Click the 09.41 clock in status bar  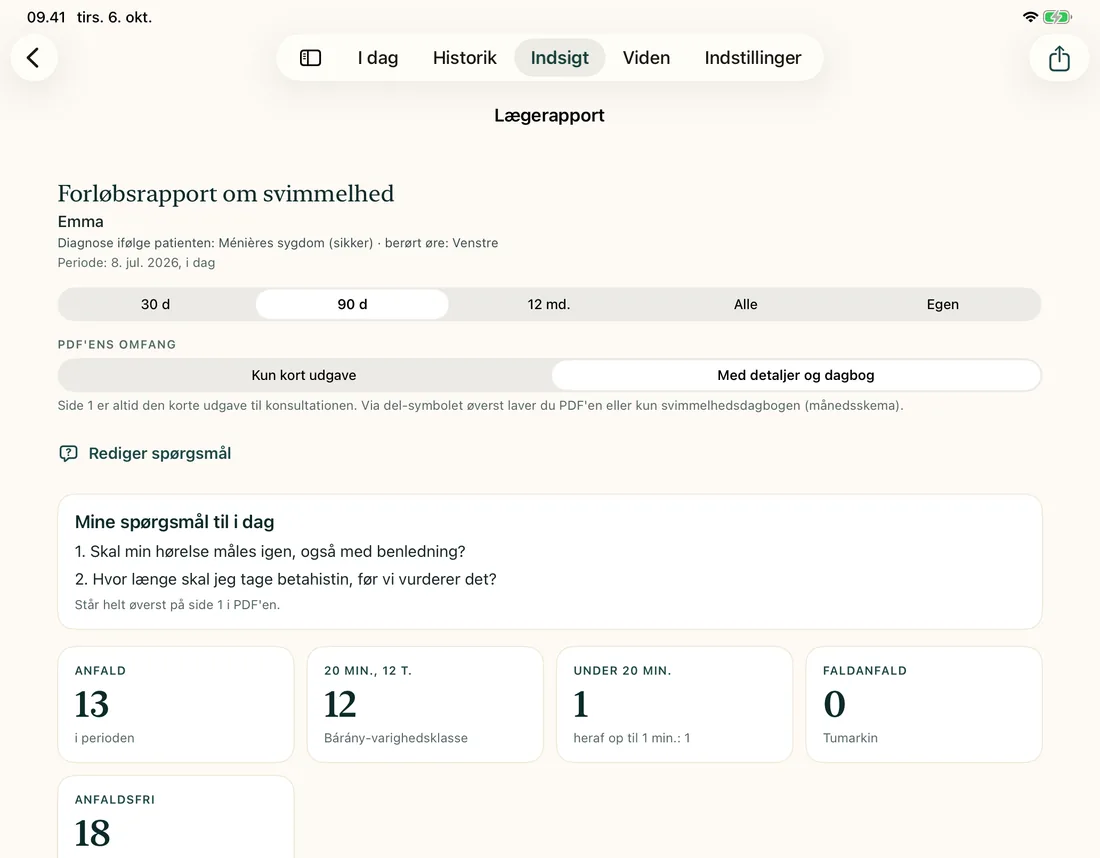pos(46,17)
